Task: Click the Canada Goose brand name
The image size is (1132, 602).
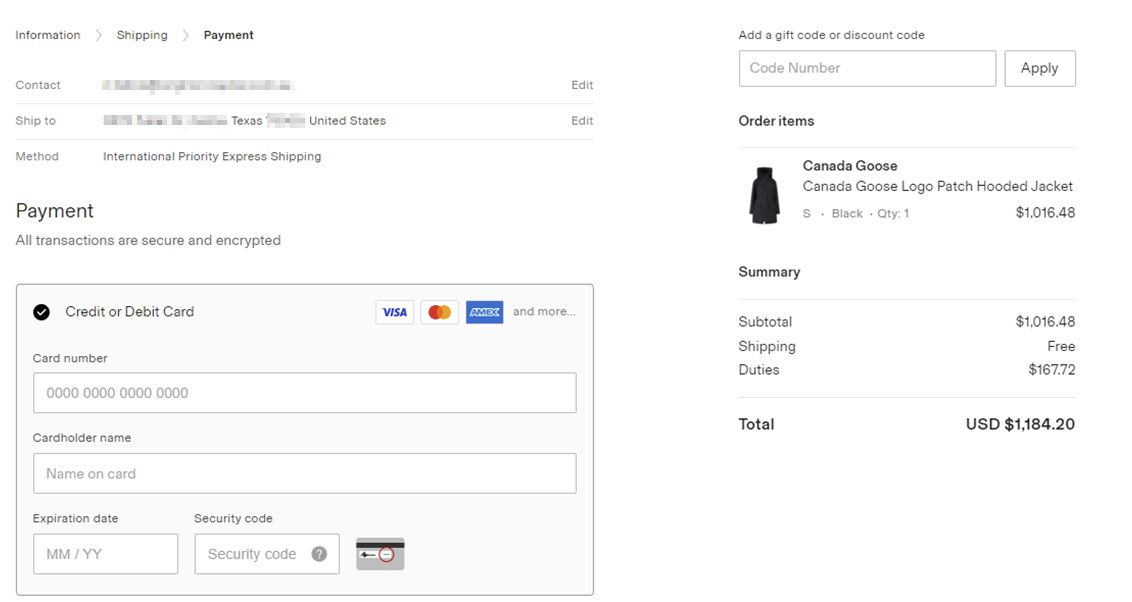Action: click(850, 165)
